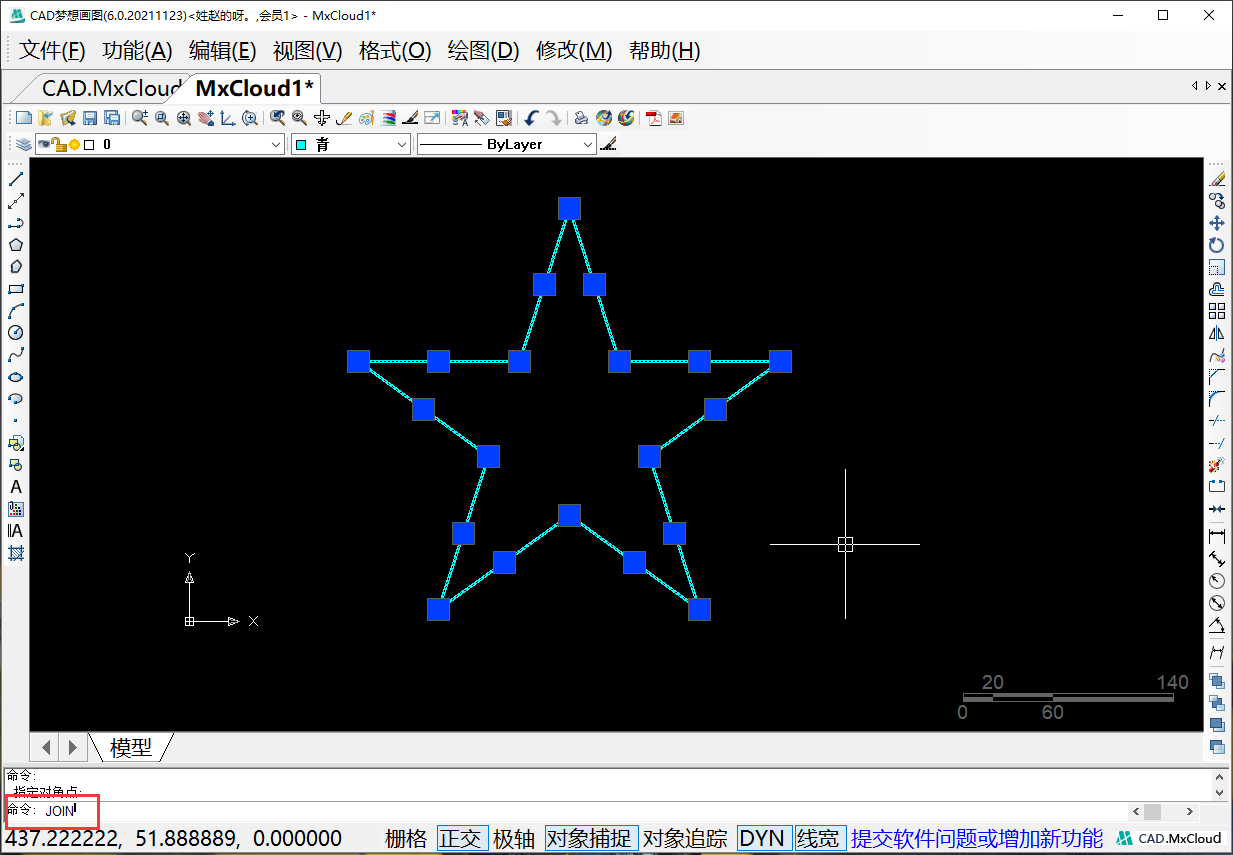Select the Rectangle tool
1233x855 pixels.
pos(16,289)
